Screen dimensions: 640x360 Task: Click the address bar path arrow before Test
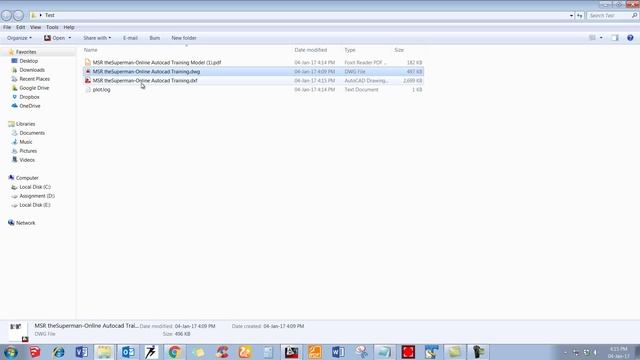40,16
